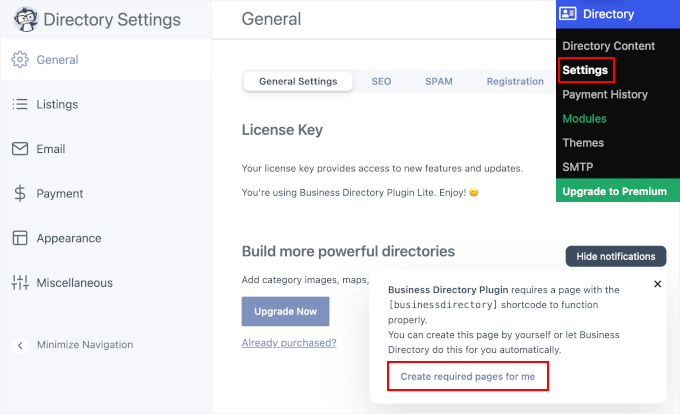The width and height of the screenshot is (680, 414).
Task: Click the Hide notifications button
Action: 615,257
